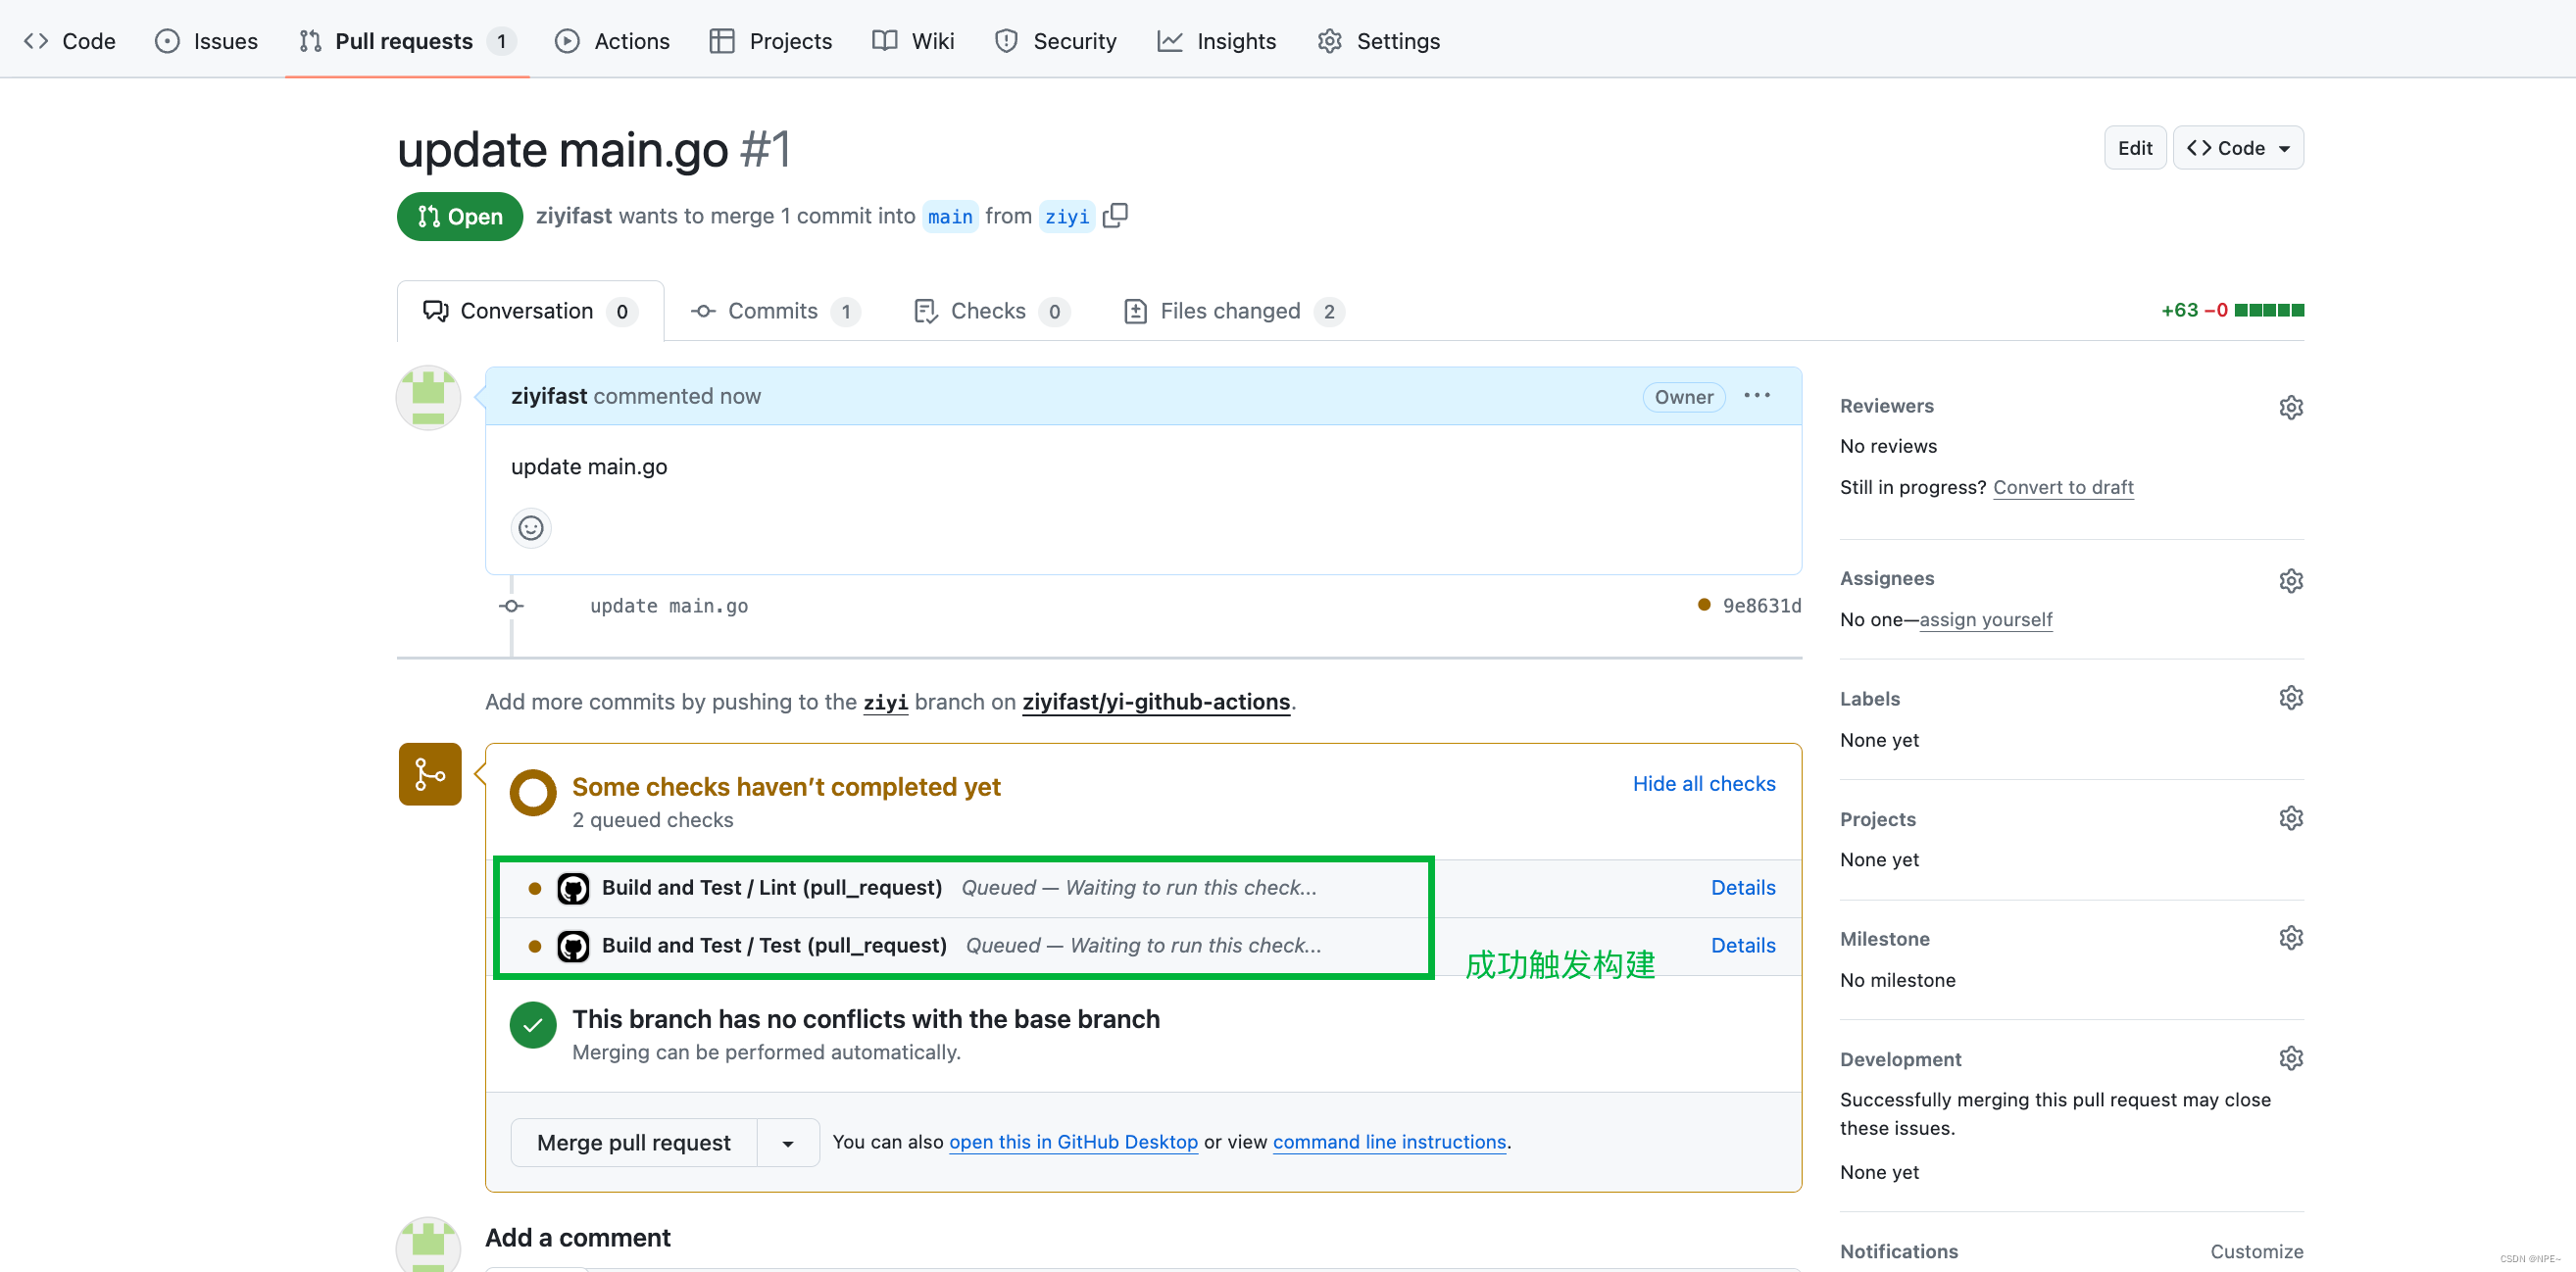Collapse checks with Hide all checks
Screen dimensions: 2576x1272
1703,784
